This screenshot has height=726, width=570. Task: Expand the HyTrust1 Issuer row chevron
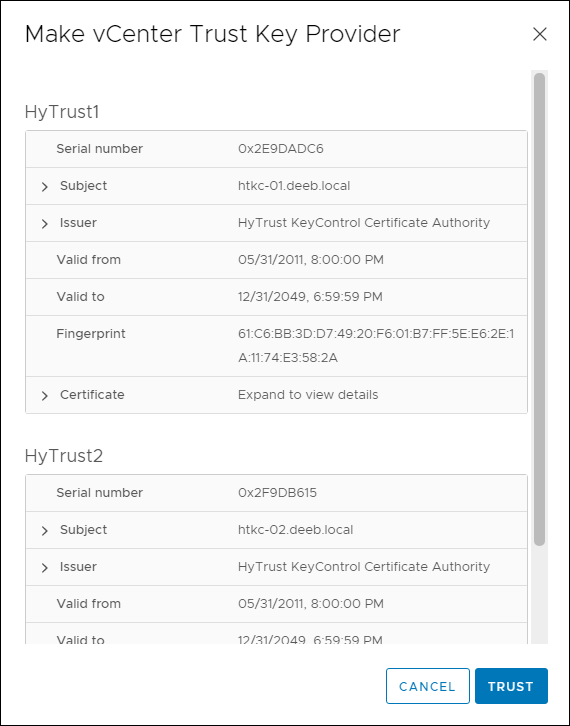tap(44, 224)
